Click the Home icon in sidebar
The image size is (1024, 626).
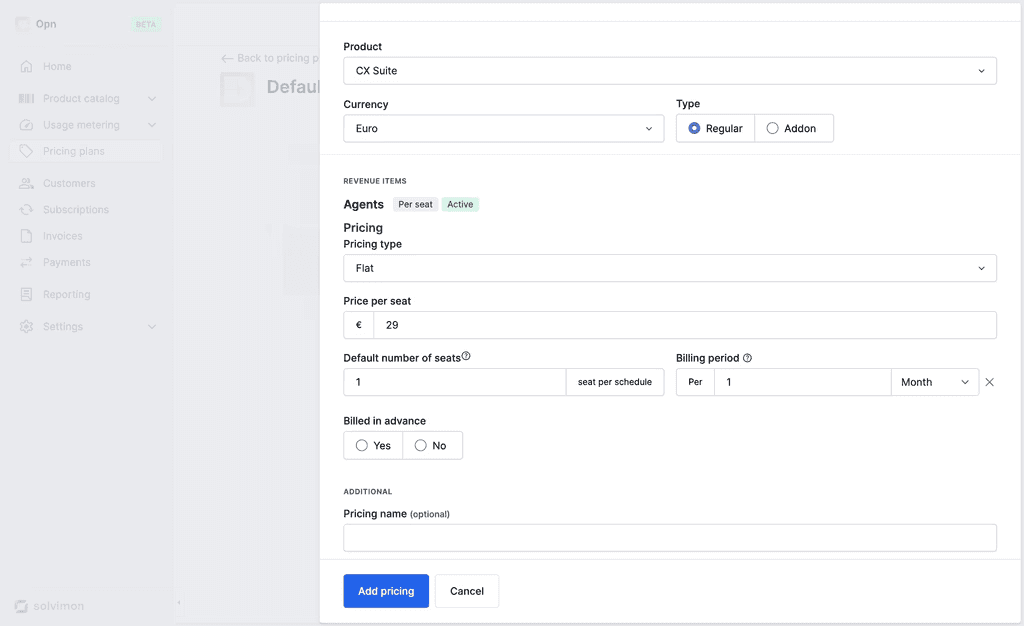(26, 67)
